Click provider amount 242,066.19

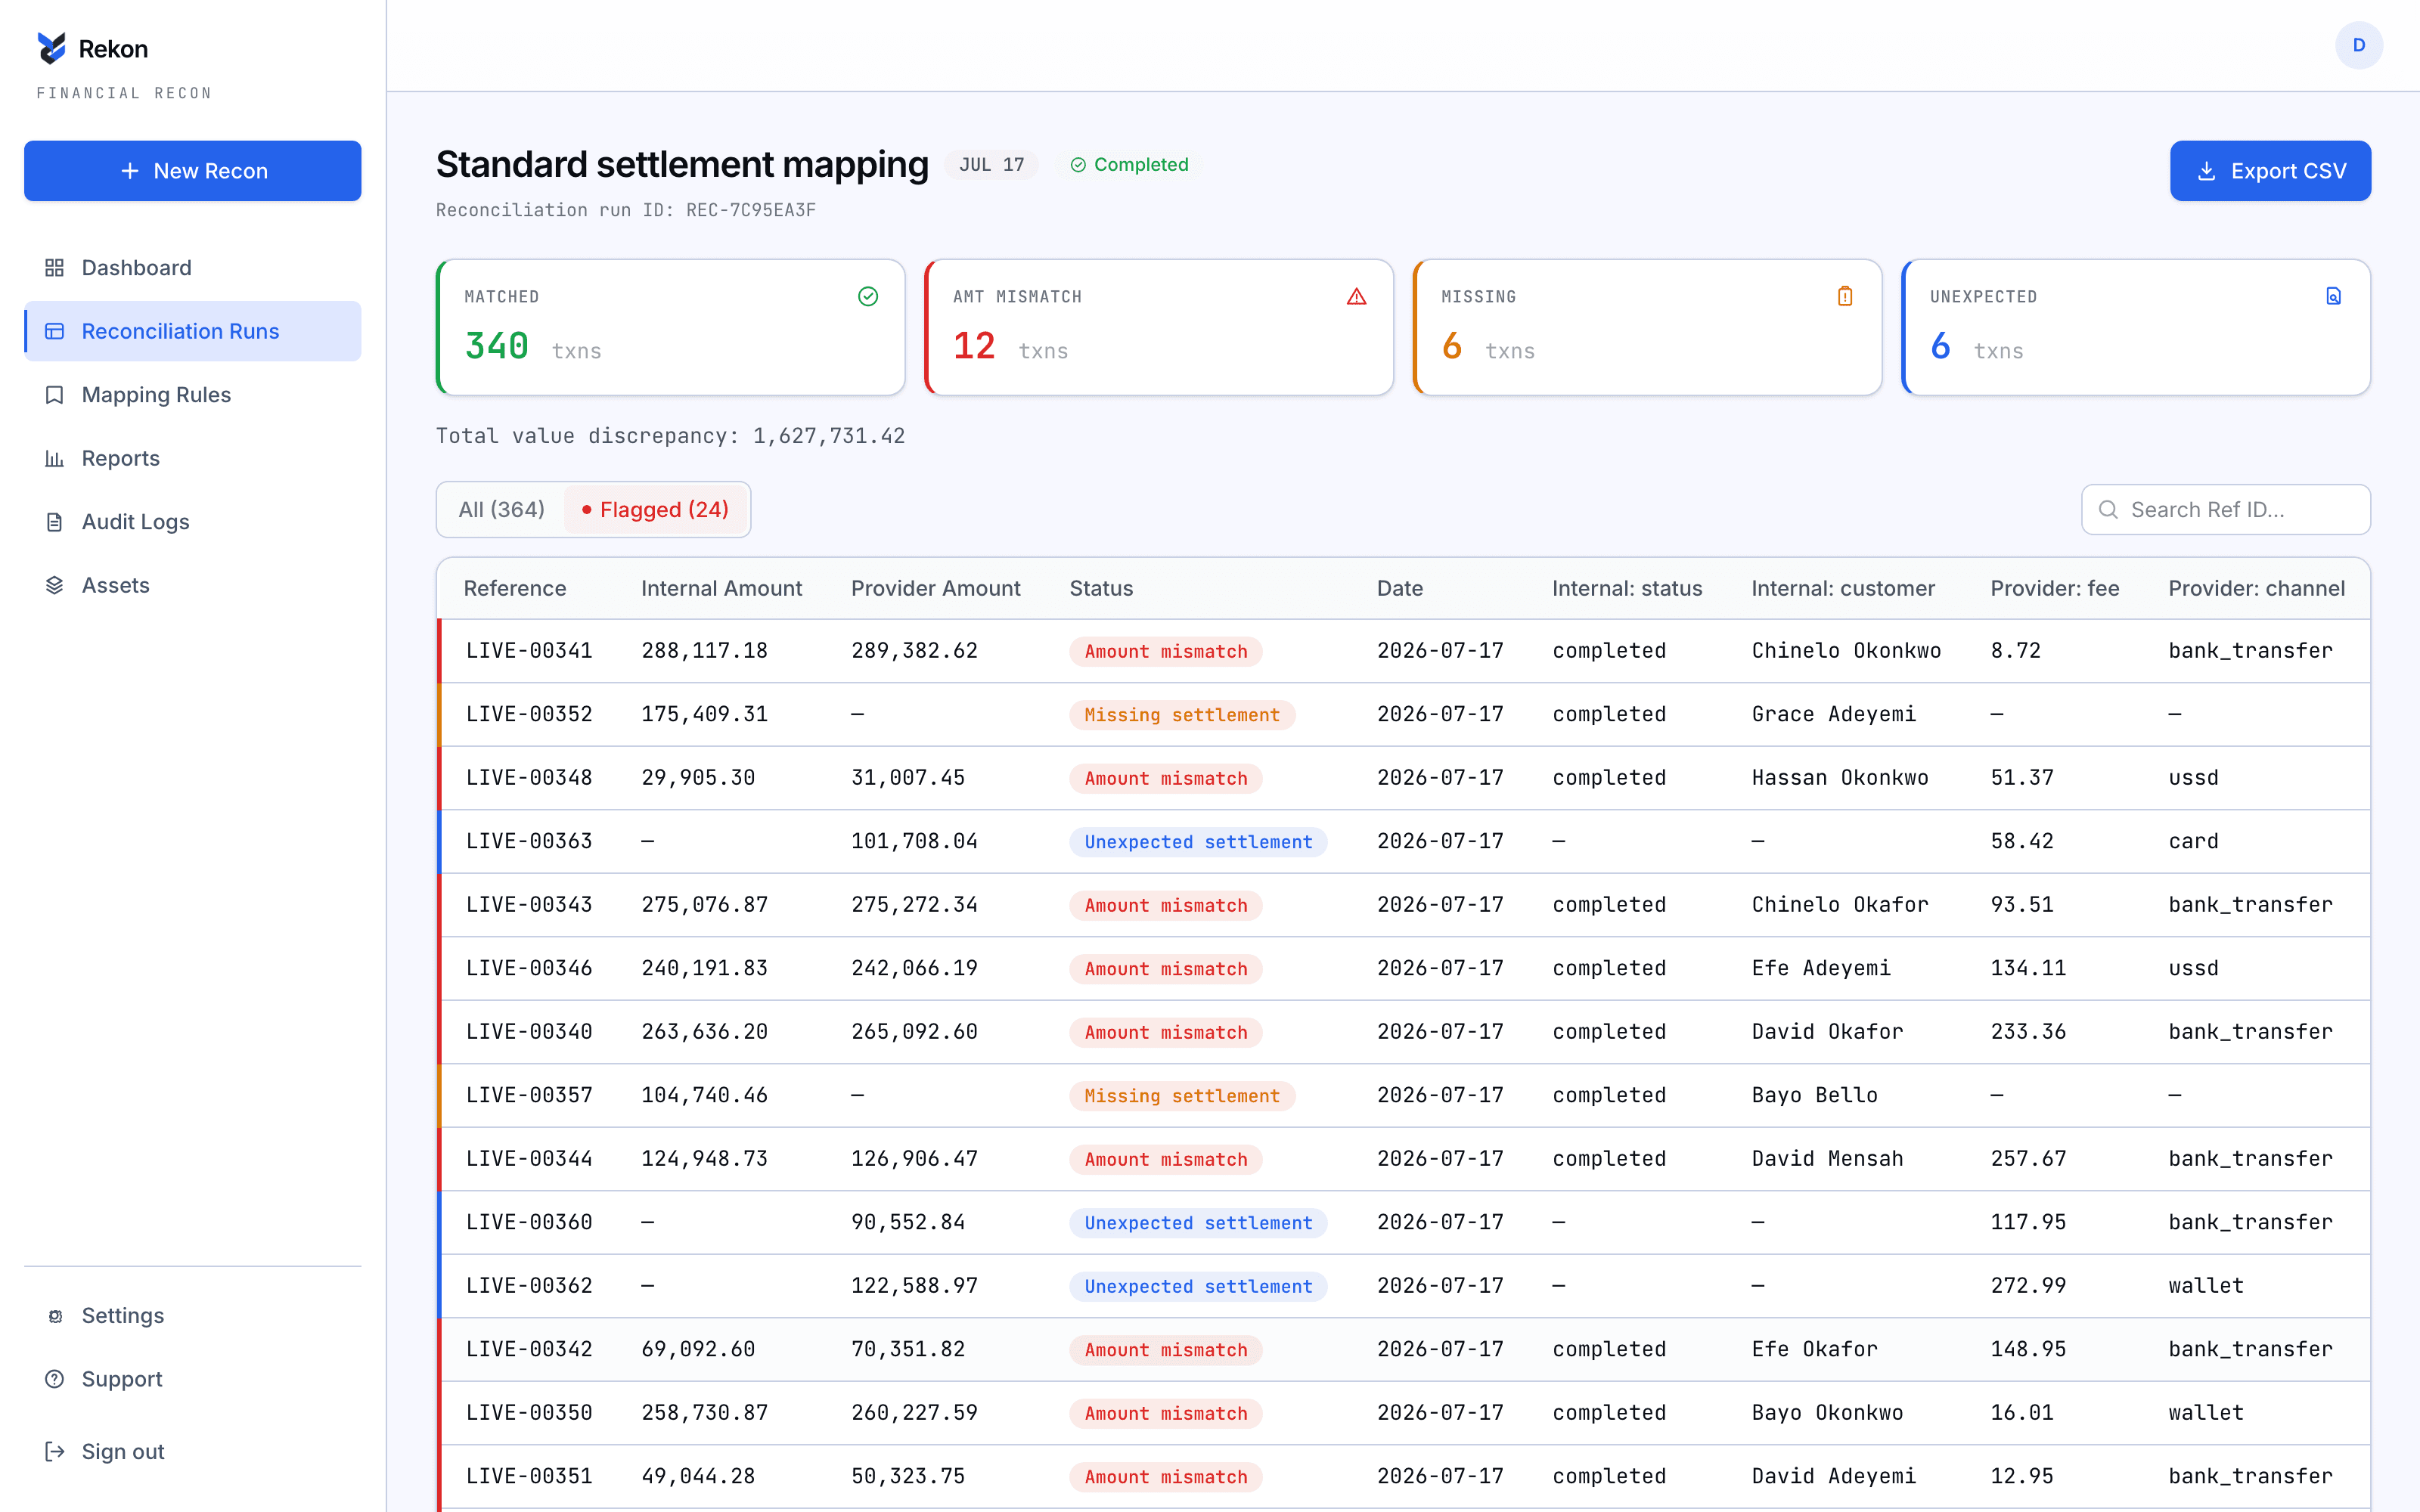tap(914, 968)
